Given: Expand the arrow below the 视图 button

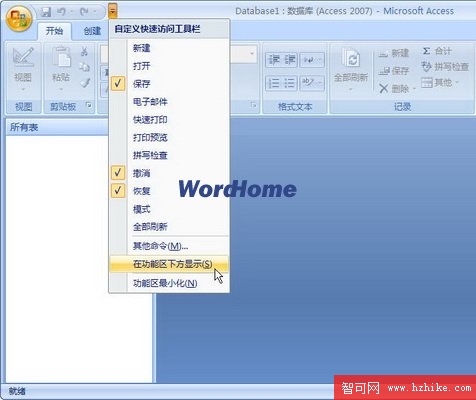Looking at the screenshot, I should [x=23, y=89].
